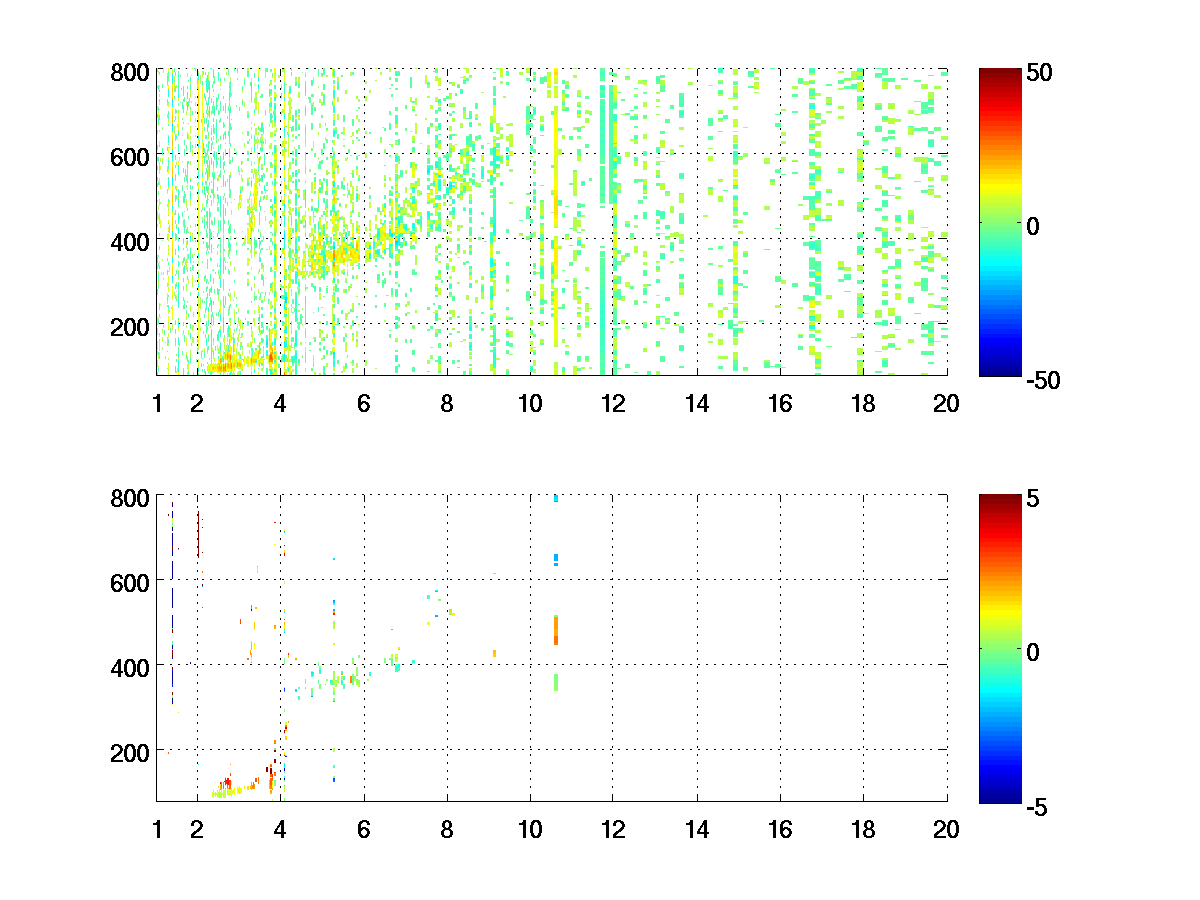Click x-axis tick 14 under the top plot
This screenshot has width=1200, height=900.
(697, 404)
